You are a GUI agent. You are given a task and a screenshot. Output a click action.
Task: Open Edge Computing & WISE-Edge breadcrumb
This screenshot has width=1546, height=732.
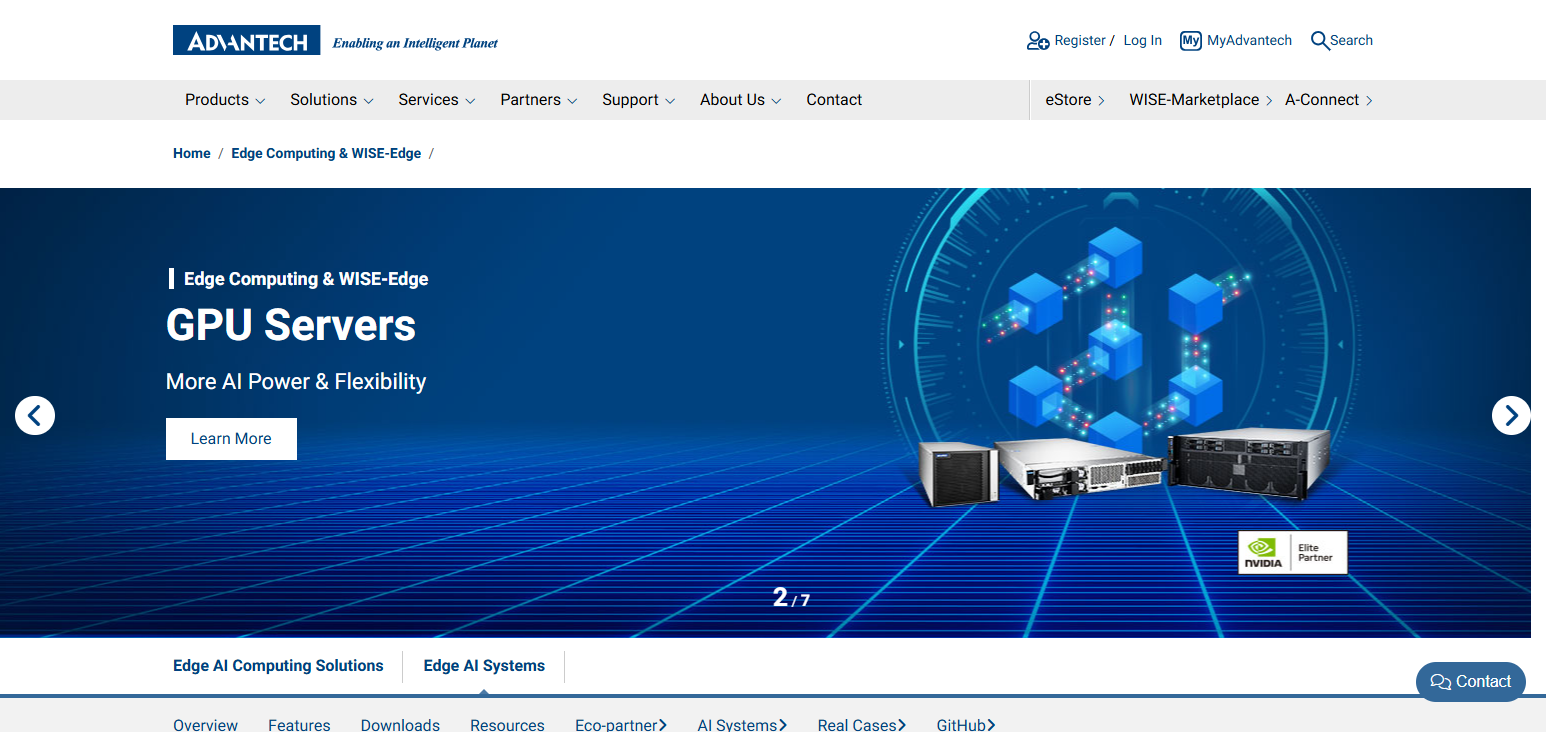326,153
